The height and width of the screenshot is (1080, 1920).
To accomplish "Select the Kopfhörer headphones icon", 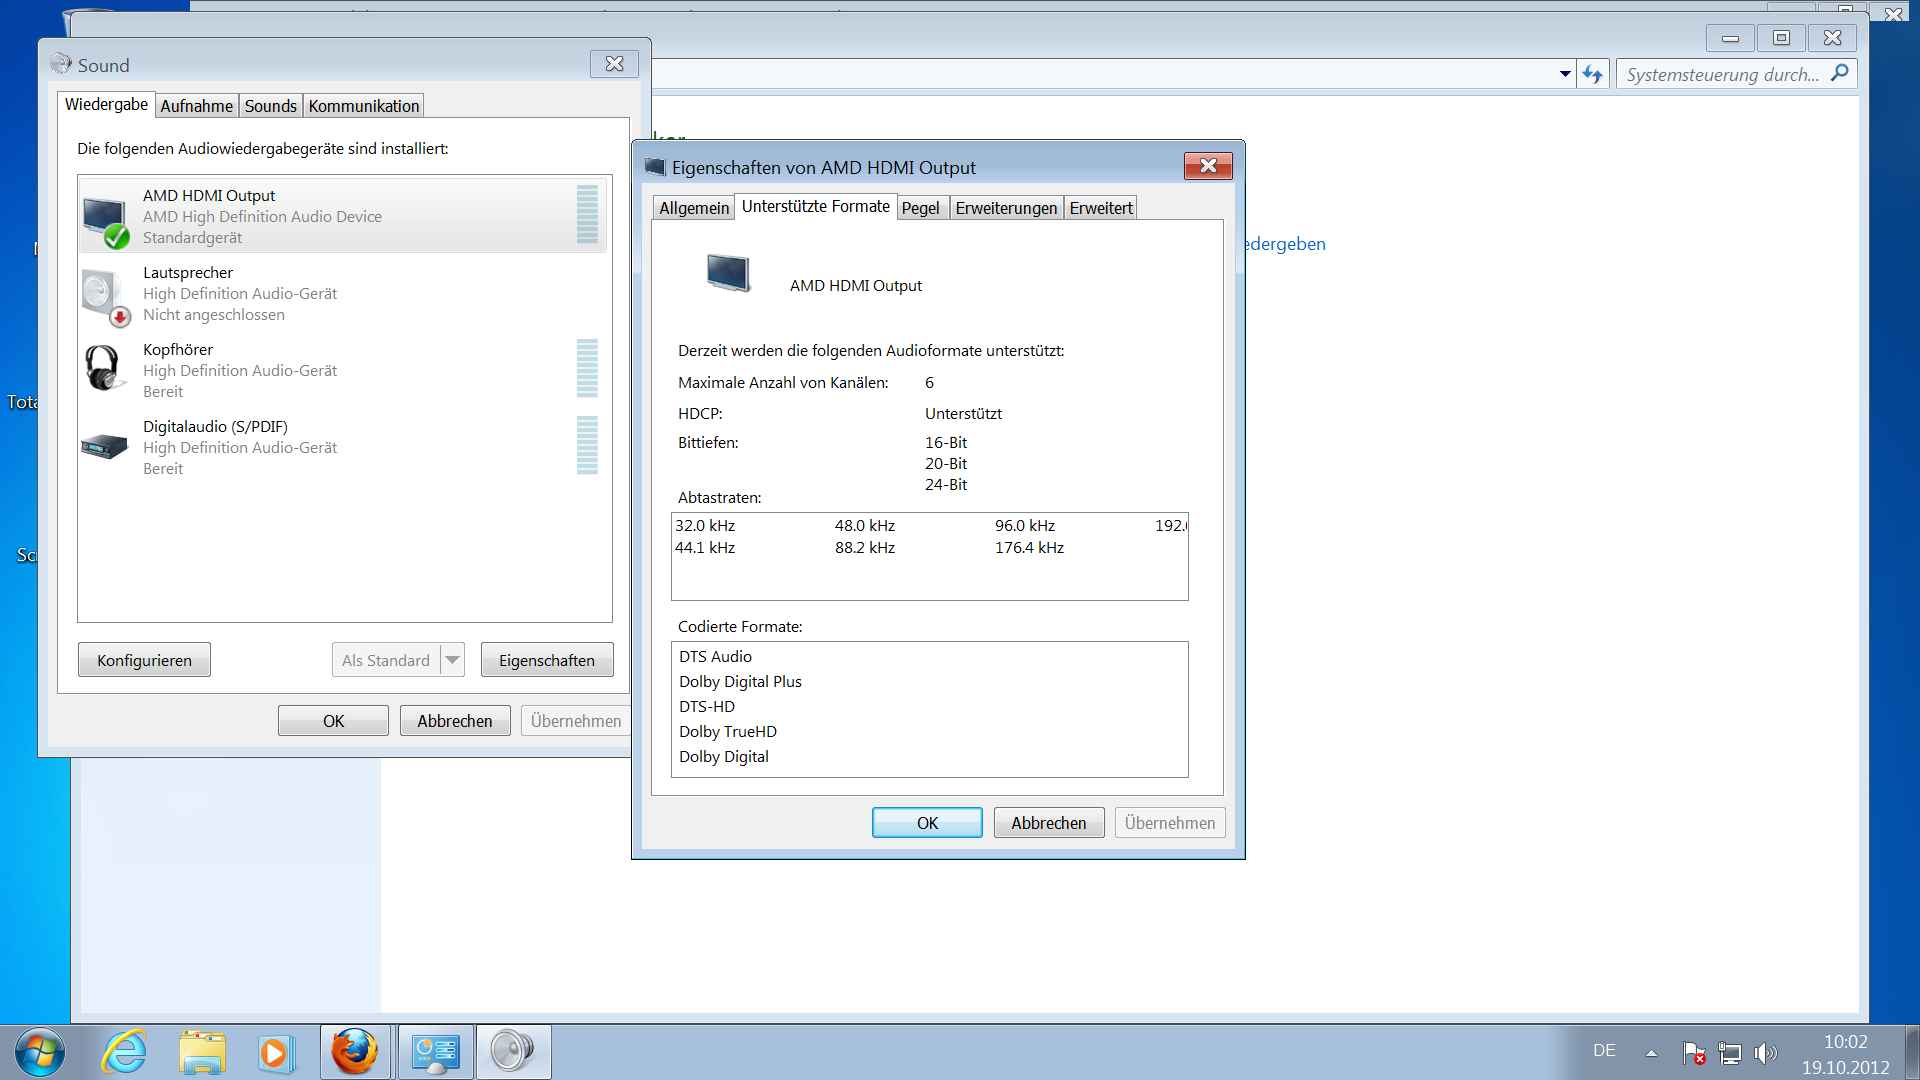I will 104,368.
